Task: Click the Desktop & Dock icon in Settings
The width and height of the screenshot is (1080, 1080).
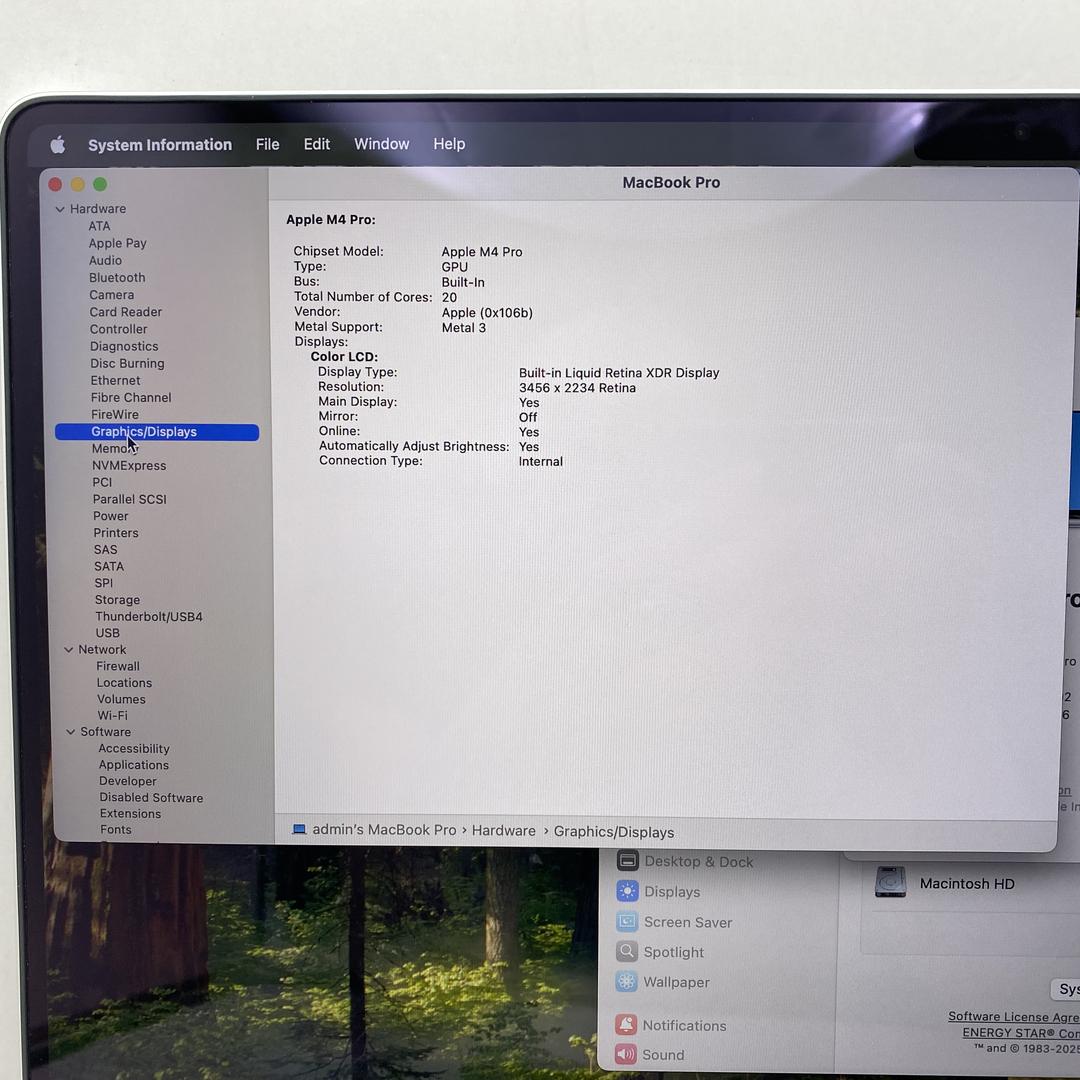Action: [x=627, y=861]
